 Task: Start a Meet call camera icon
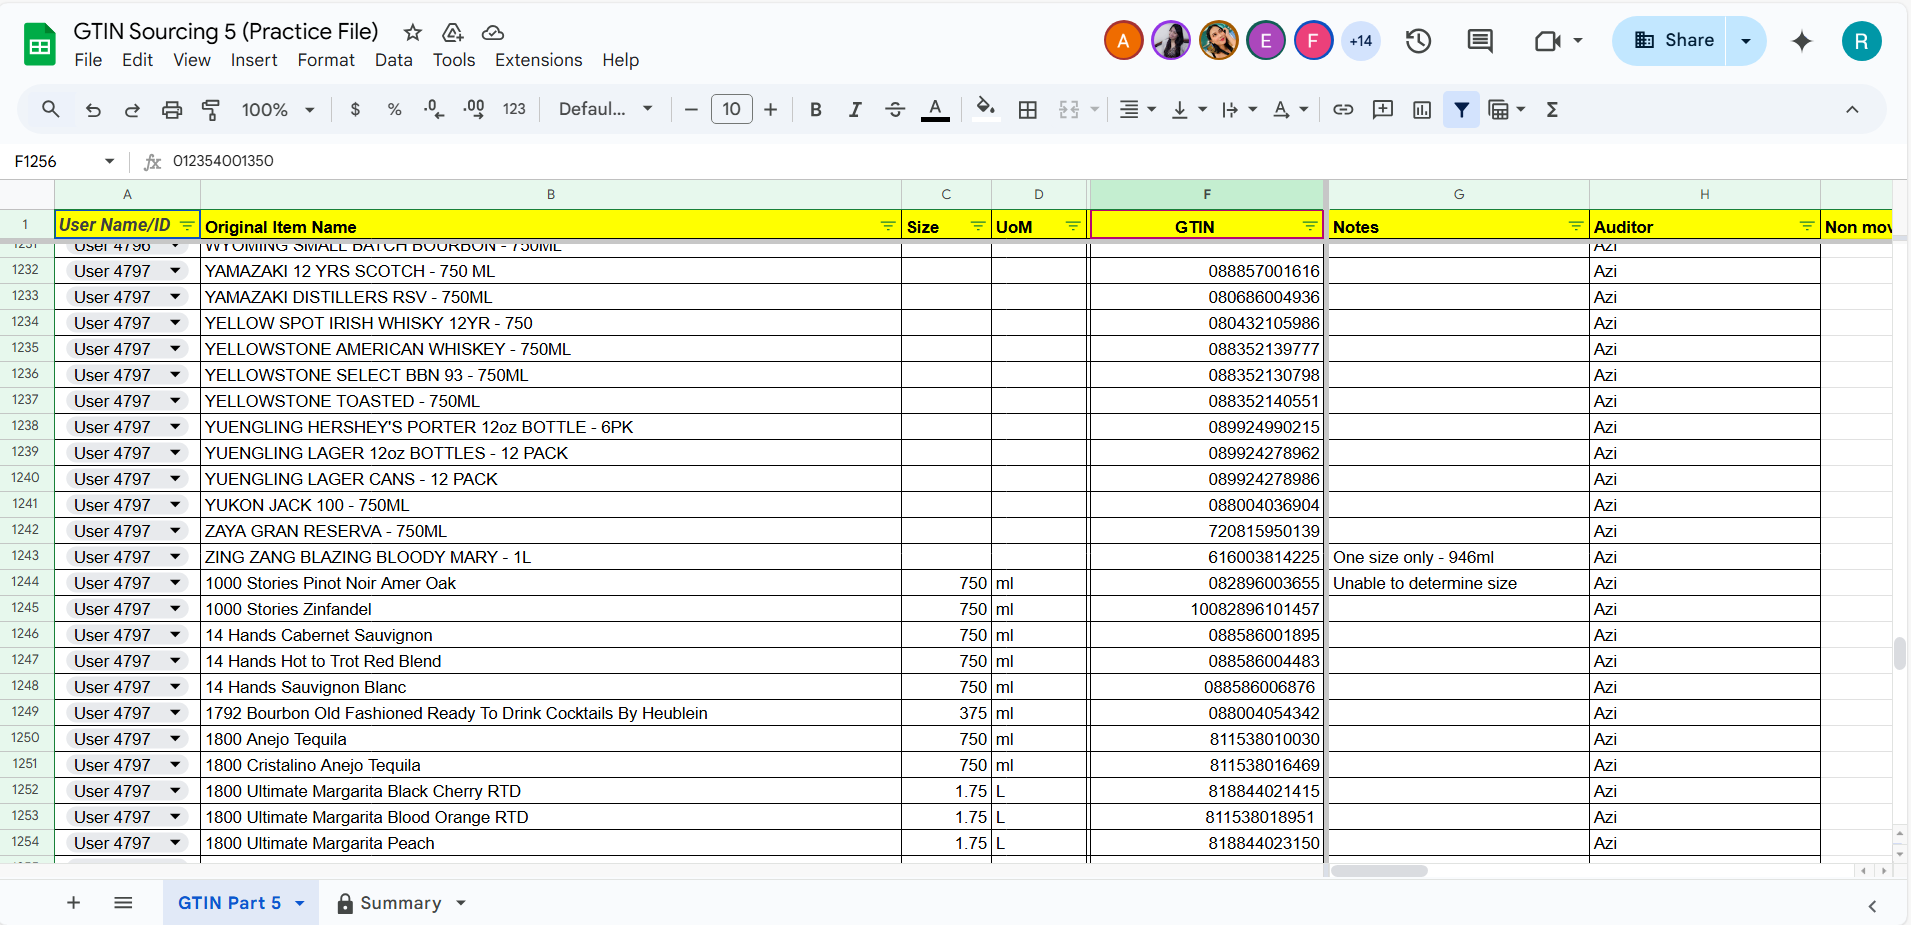coord(1547,41)
